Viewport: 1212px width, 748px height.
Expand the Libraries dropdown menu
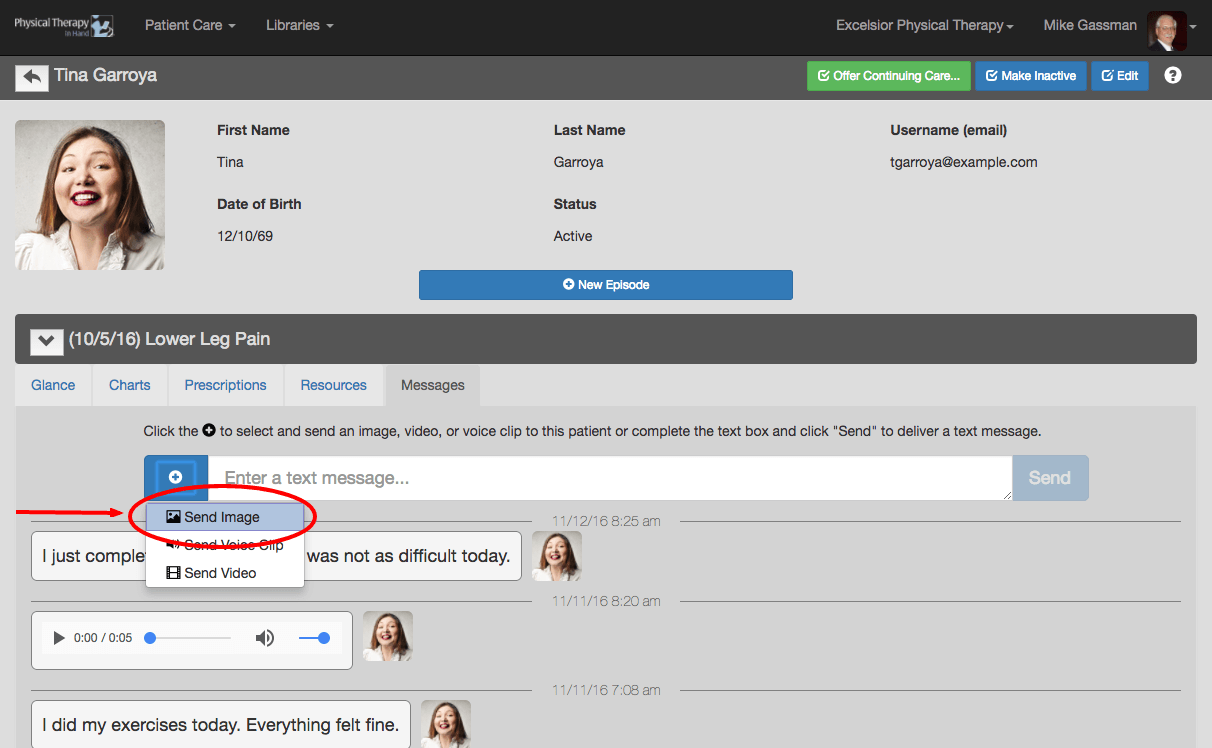(299, 25)
